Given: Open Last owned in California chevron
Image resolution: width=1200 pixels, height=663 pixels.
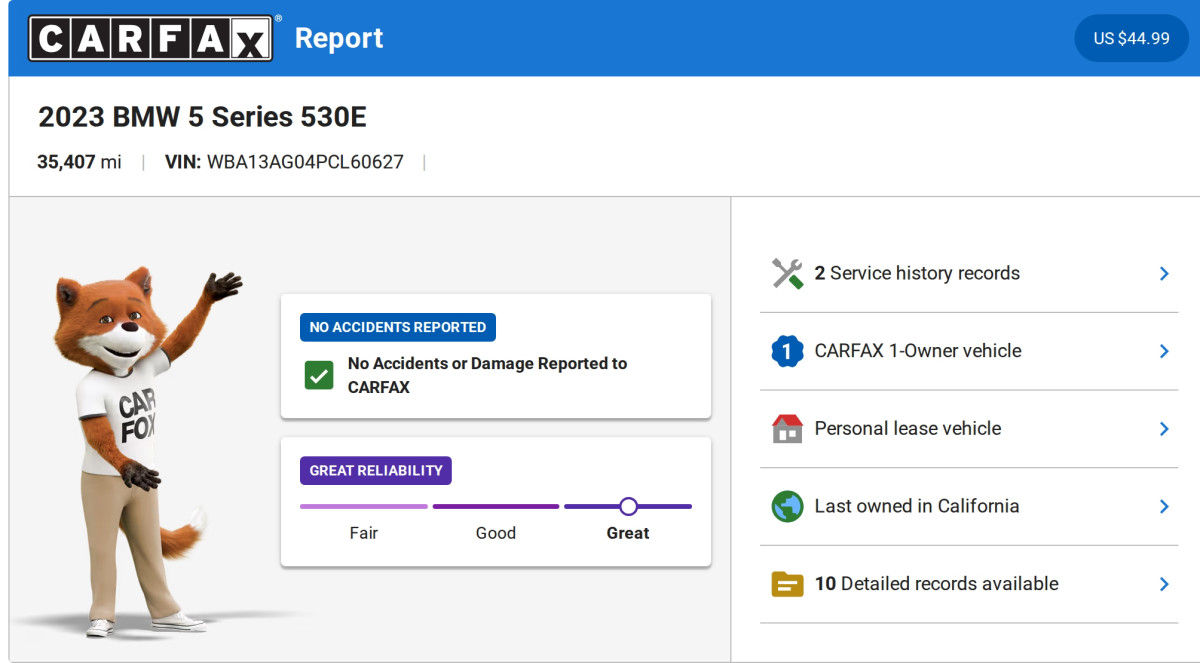Looking at the screenshot, I should [1163, 506].
